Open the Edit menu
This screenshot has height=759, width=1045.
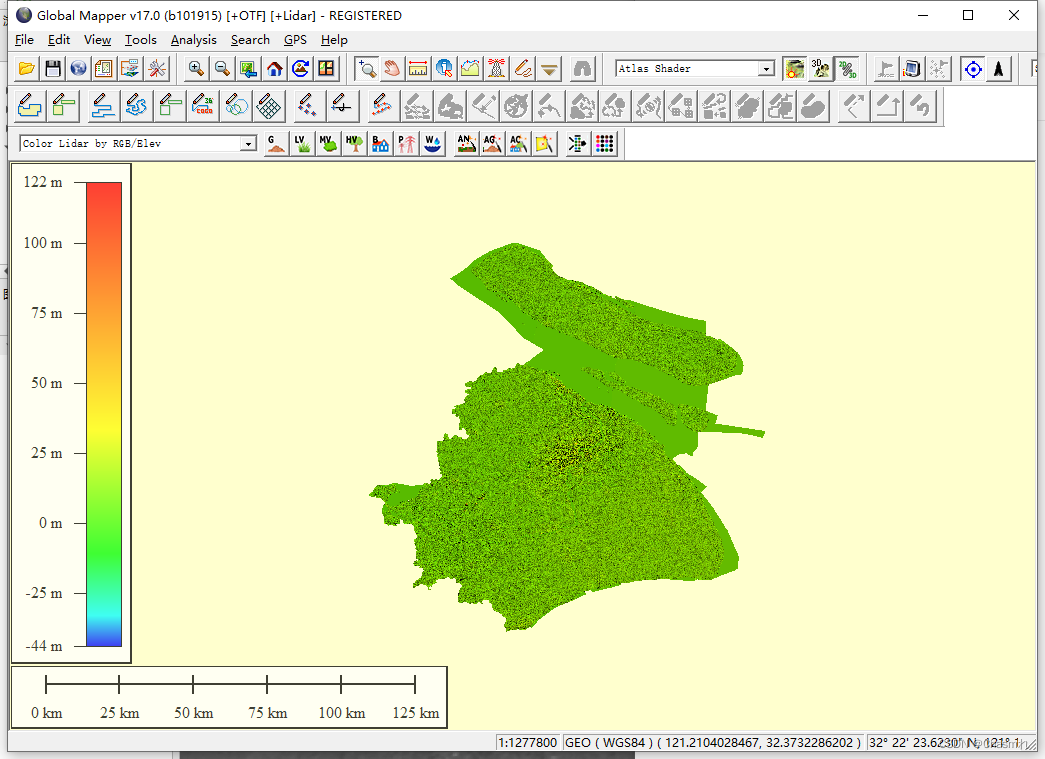coord(59,40)
